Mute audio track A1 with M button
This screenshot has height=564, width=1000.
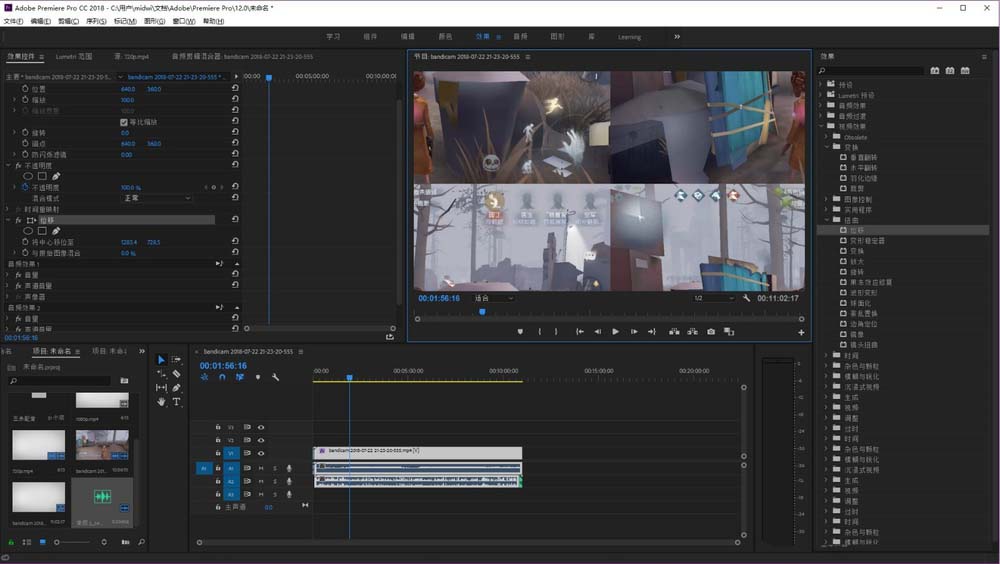(x=261, y=467)
